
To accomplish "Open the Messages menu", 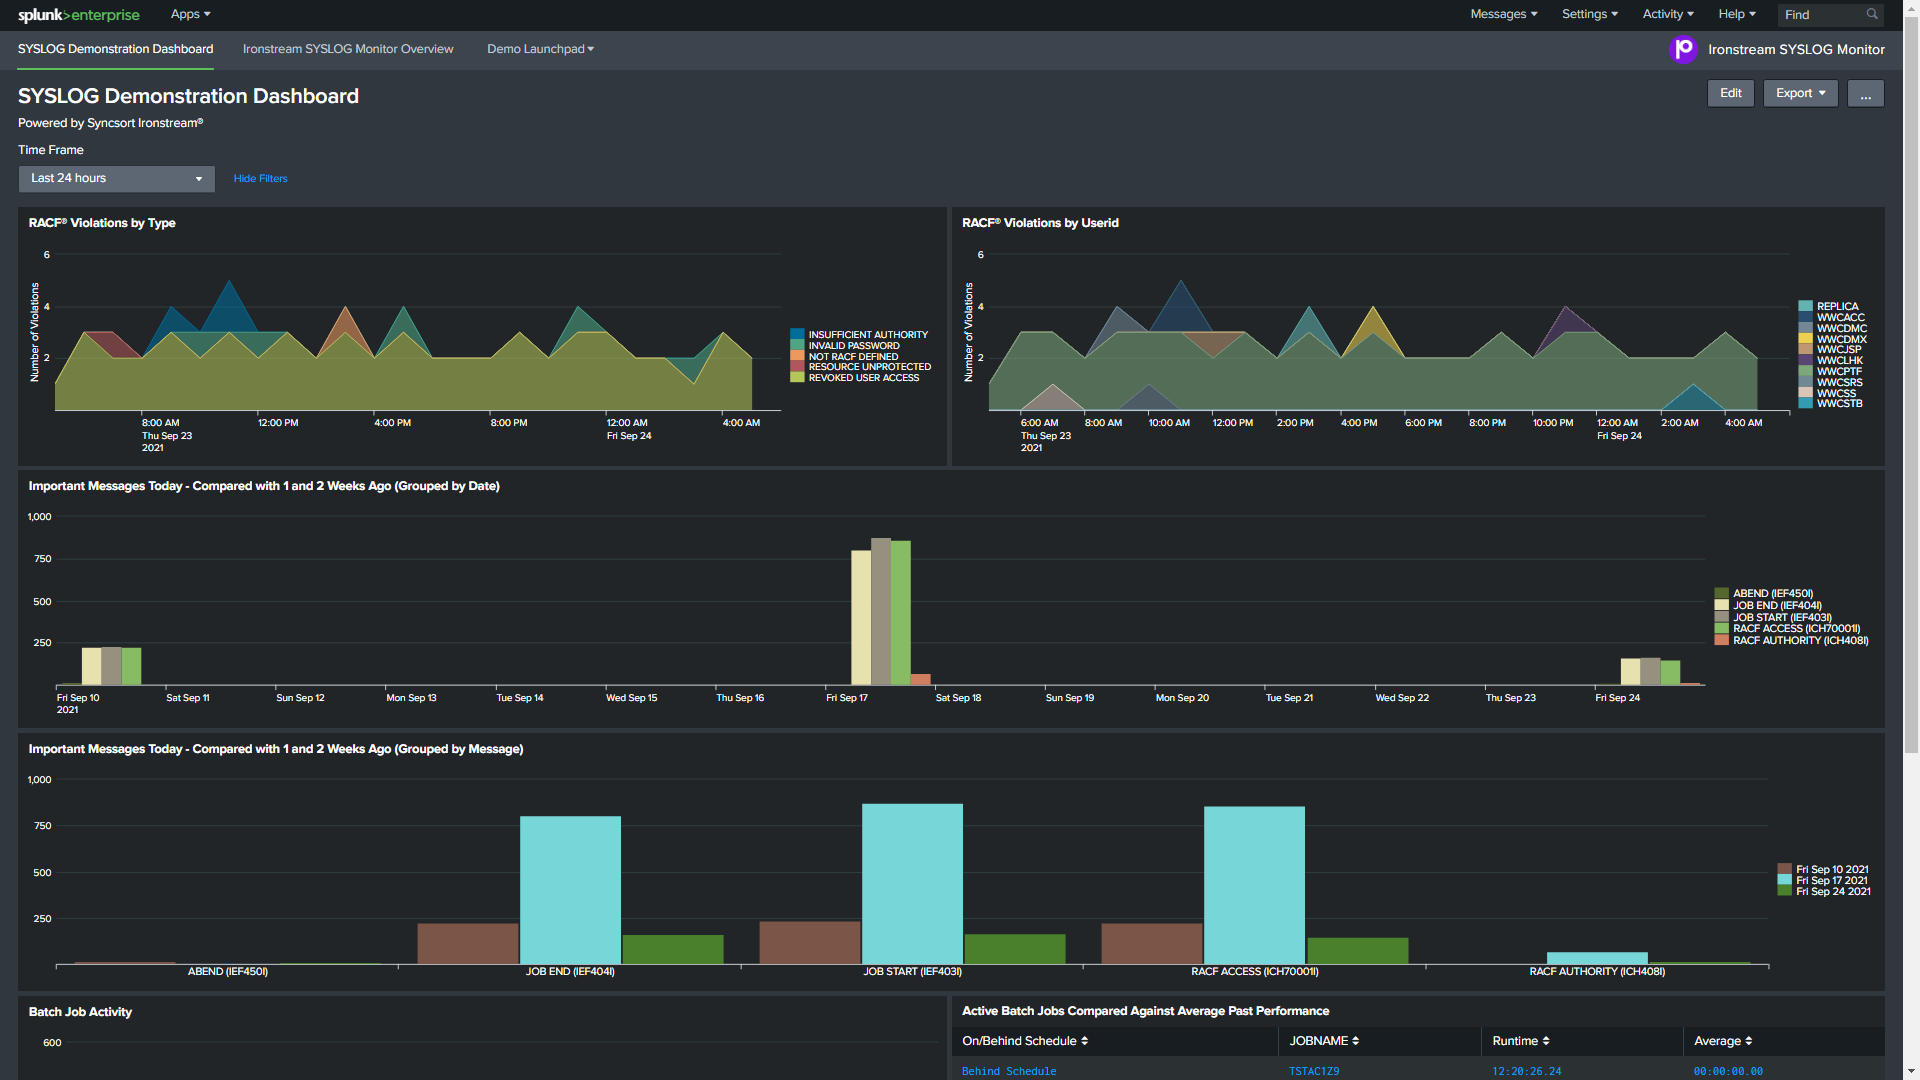I will [x=1503, y=14].
